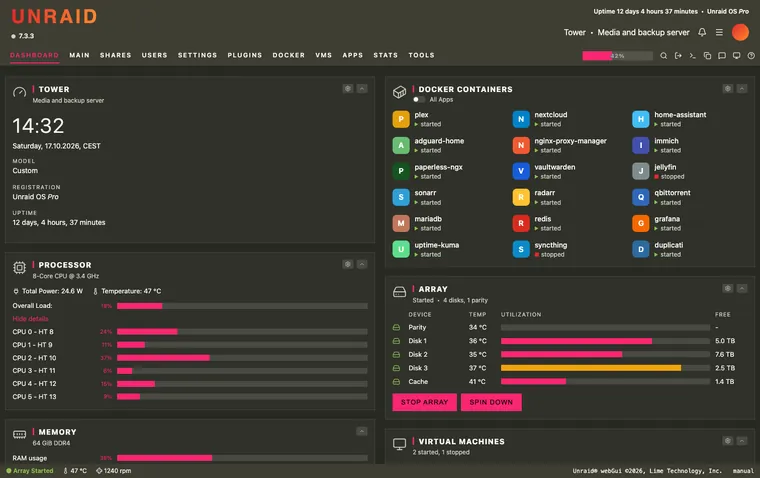Open notifications bell in header
Viewport: 760px width, 478px height.
click(702, 32)
